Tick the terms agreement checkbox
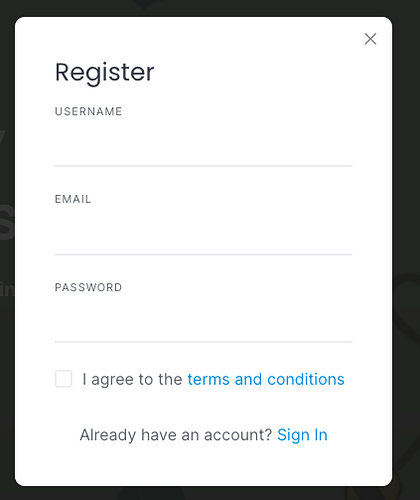This screenshot has height=500, width=420. (x=63, y=379)
